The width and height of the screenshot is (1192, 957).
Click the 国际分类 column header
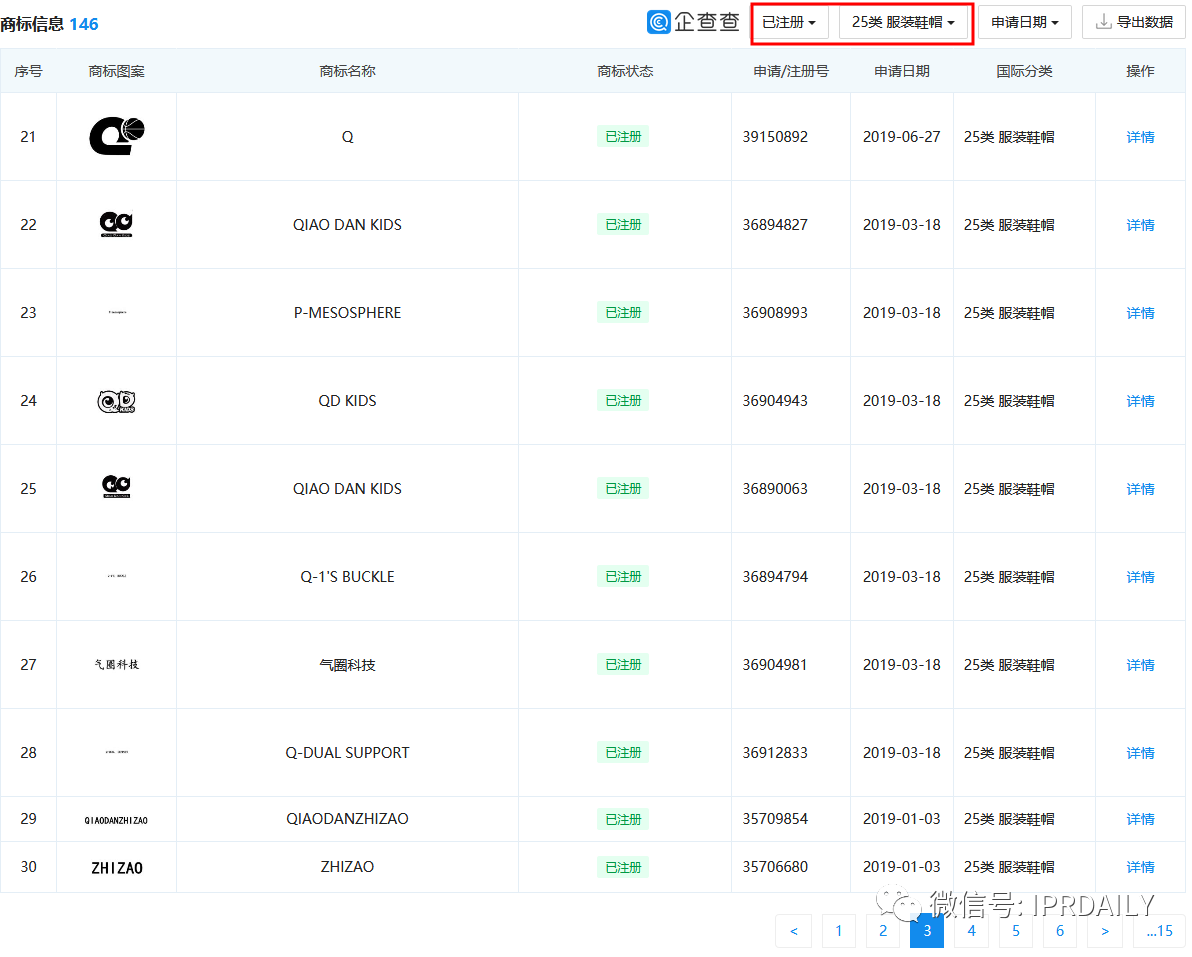[1024, 71]
